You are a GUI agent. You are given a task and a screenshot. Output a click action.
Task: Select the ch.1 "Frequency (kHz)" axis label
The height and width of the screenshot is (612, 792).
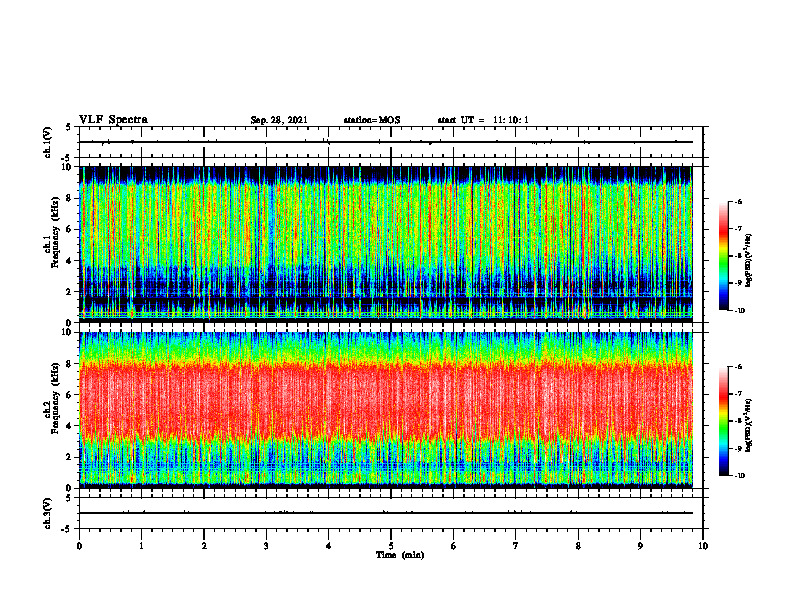tap(55, 233)
